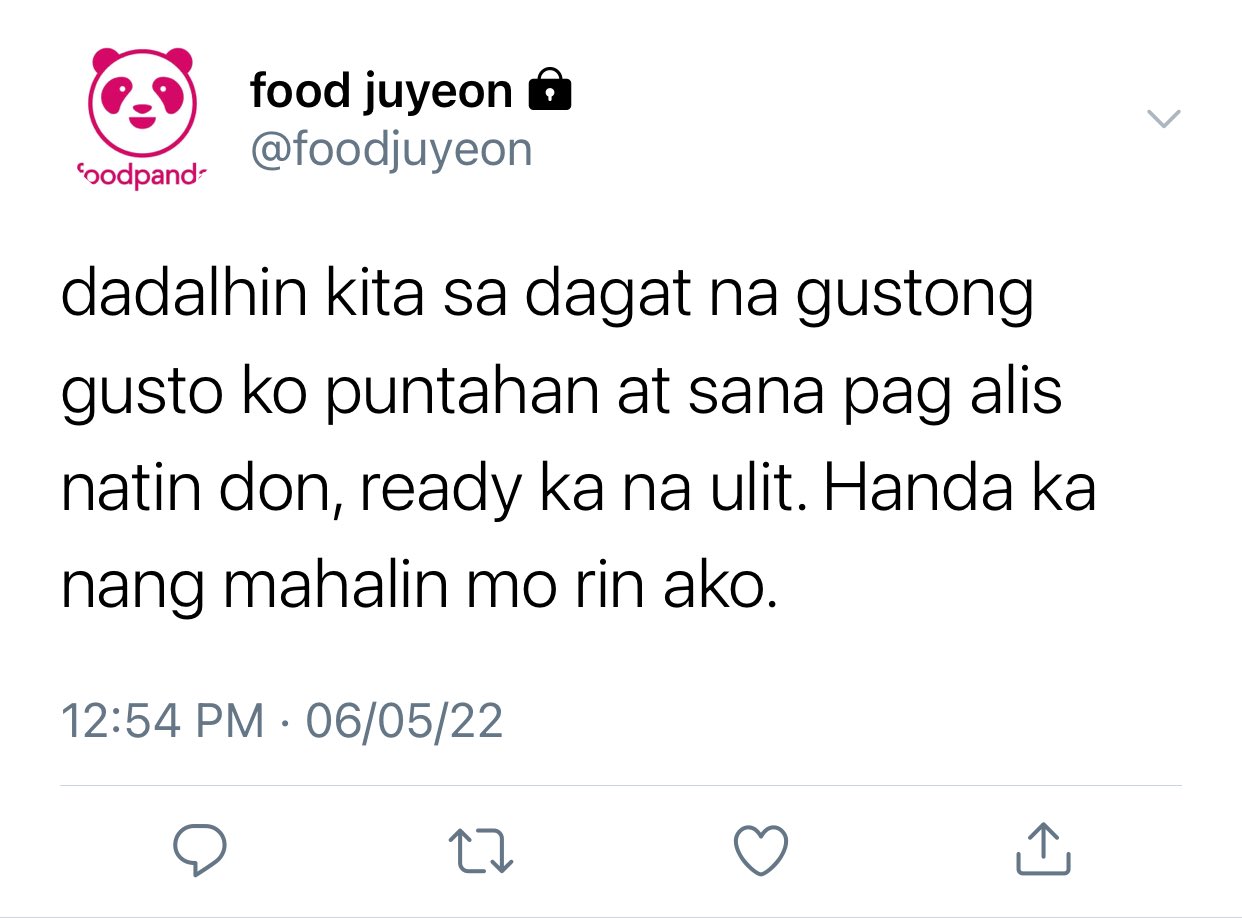1242x918 pixels.
Task: Open the food juyeon display name
Action: click(x=381, y=92)
